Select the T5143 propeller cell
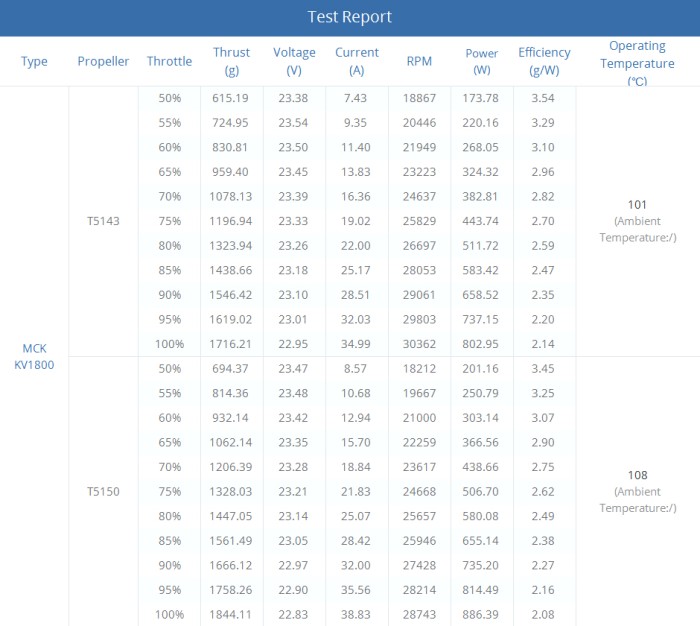This screenshot has height=626, width=700. [x=103, y=221]
